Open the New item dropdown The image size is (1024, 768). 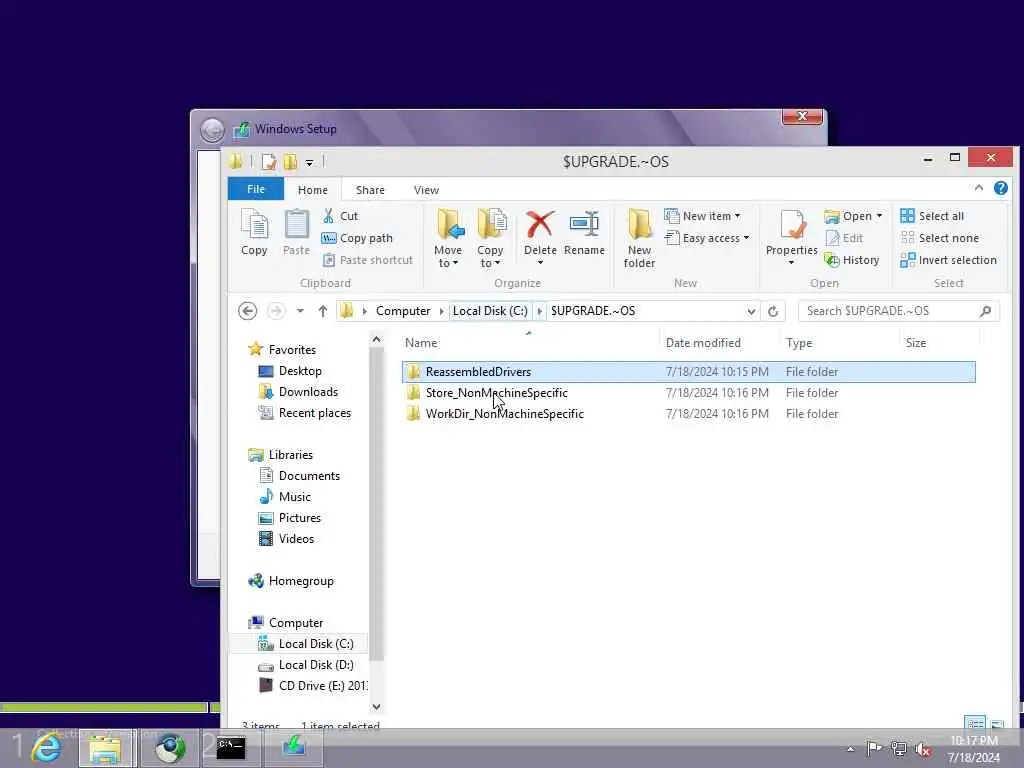pos(702,216)
